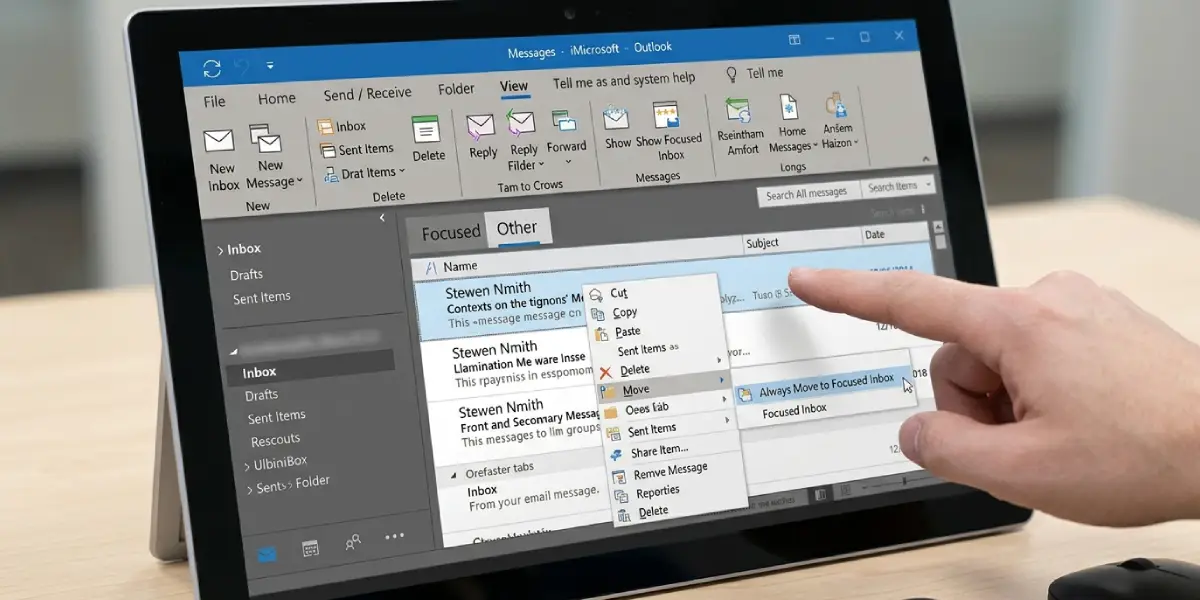This screenshot has height=600, width=1200.
Task: Click the Show envelope icon in Messages group
Action: point(616,118)
